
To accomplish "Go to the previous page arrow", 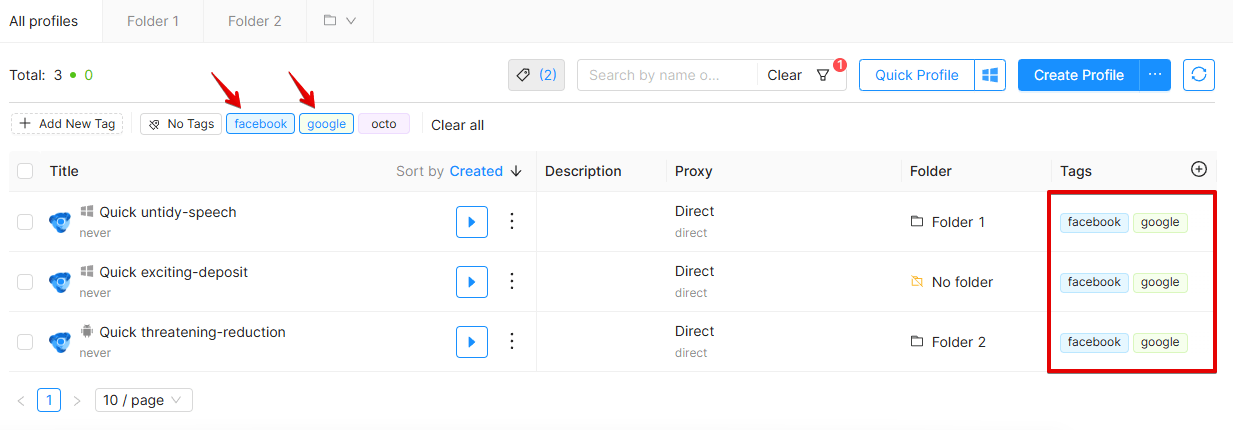I will pyautogui.click(x=21, y=400).
